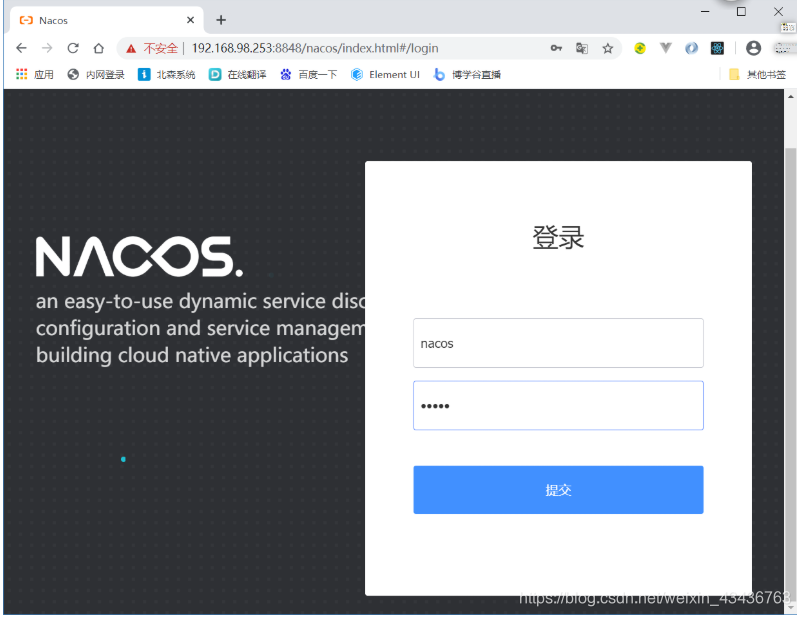Viewport: 801px width, 617px height.
Task: Open a new browser tab
Action: pyautogui.click(x=221, y=20)
